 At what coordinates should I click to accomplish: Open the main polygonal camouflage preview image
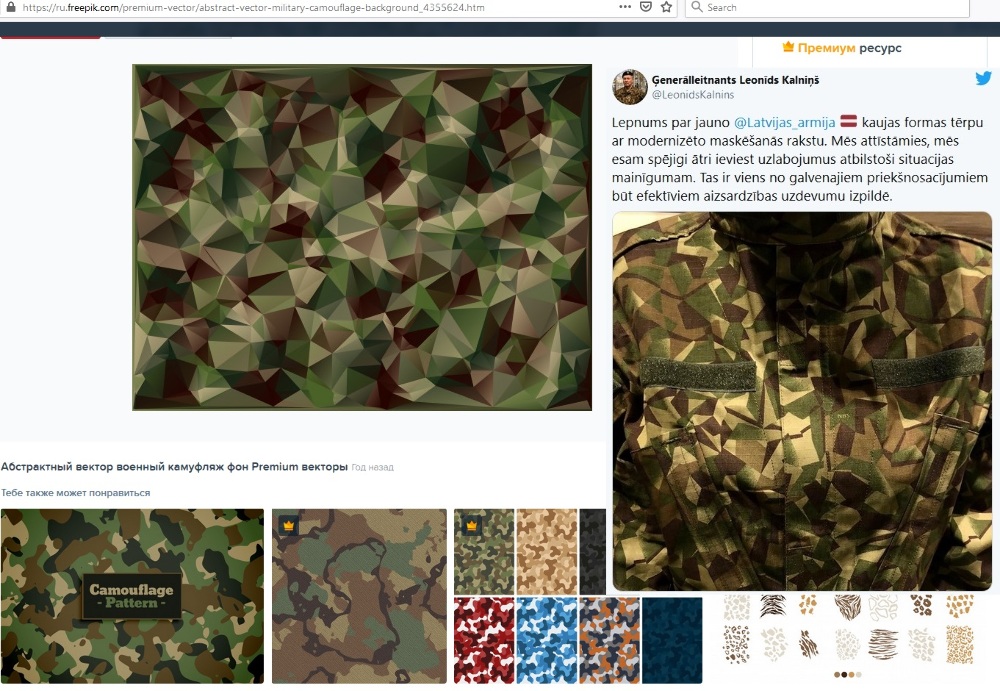(362, 238)
